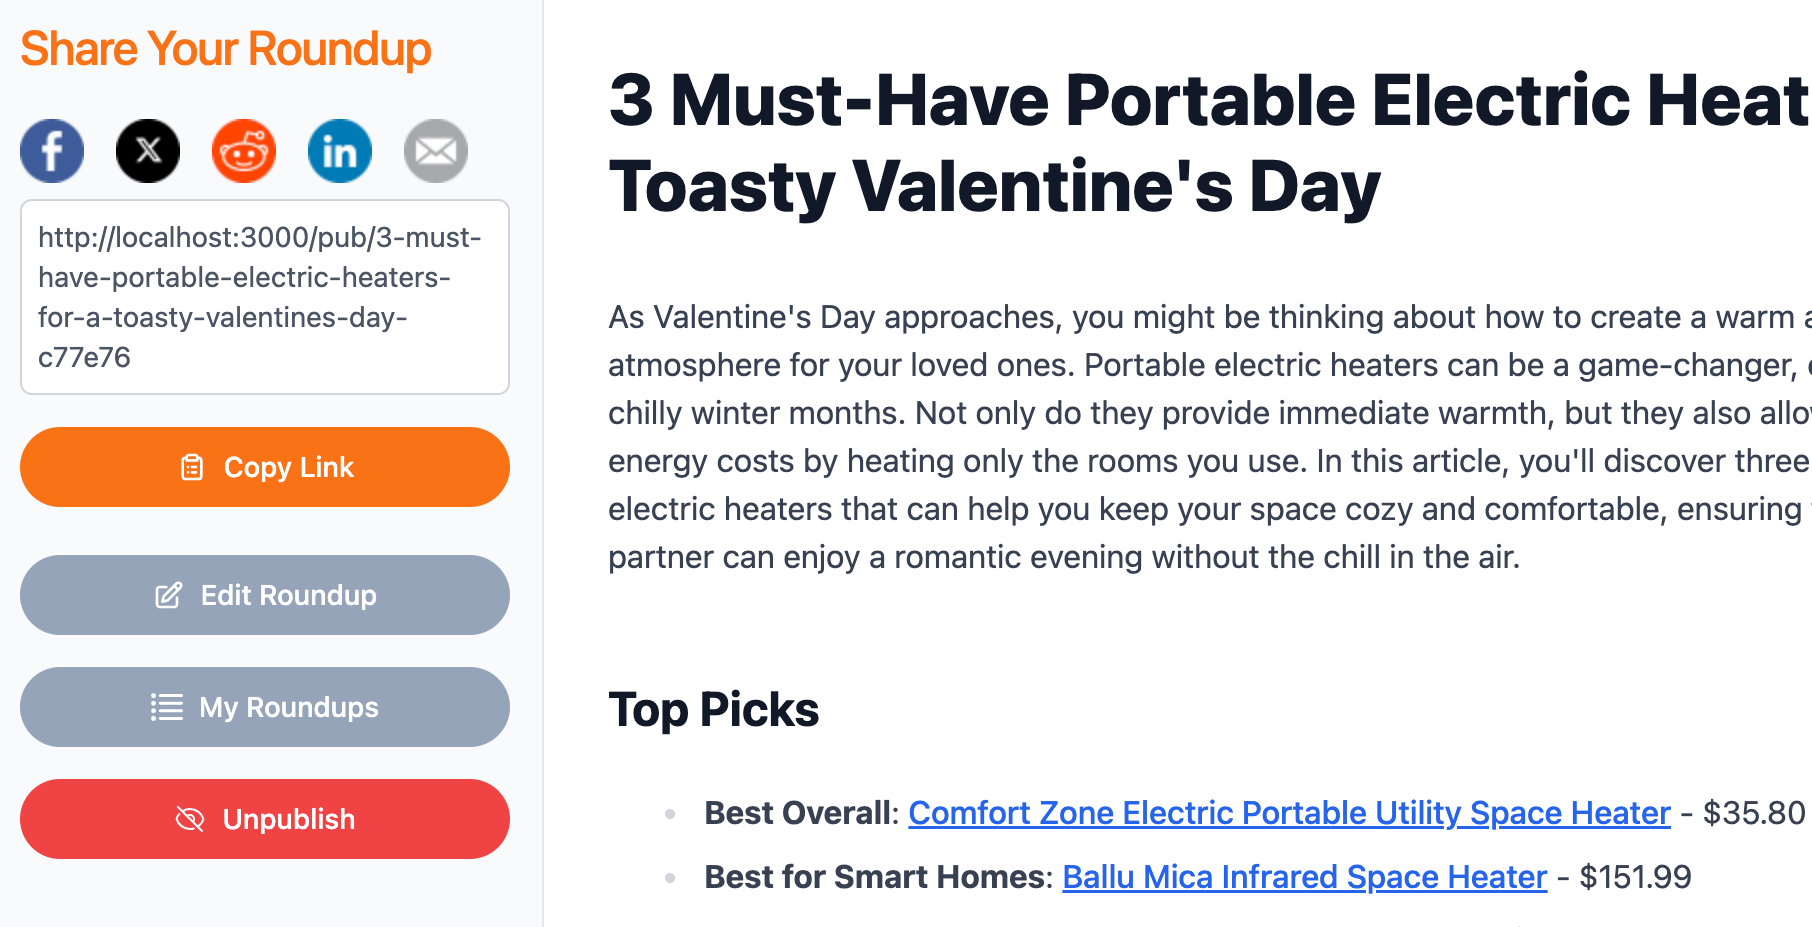Screen dimensions: 1812x927
Task: Click the Share Your Roundup heading
Action: (x=225, y=47)
